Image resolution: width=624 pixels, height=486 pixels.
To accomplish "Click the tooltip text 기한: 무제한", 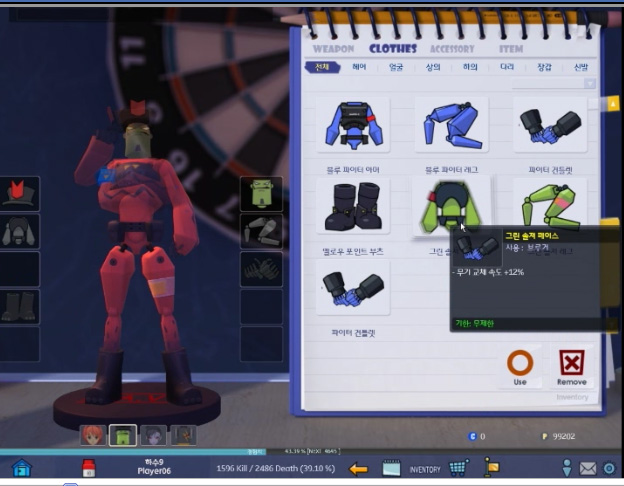I will point(474,323).
